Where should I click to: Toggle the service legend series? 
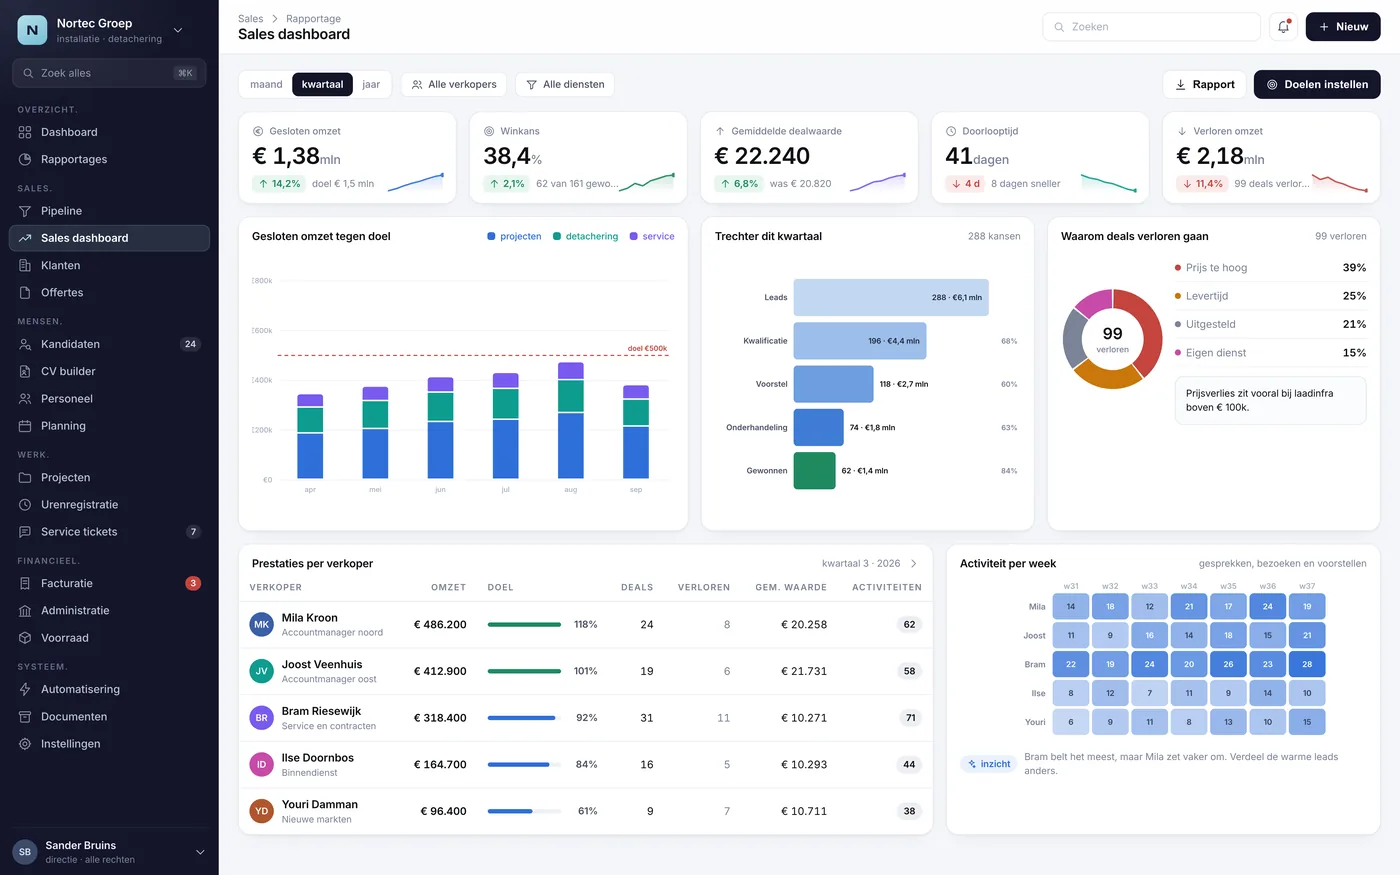(x=652, y=237)
